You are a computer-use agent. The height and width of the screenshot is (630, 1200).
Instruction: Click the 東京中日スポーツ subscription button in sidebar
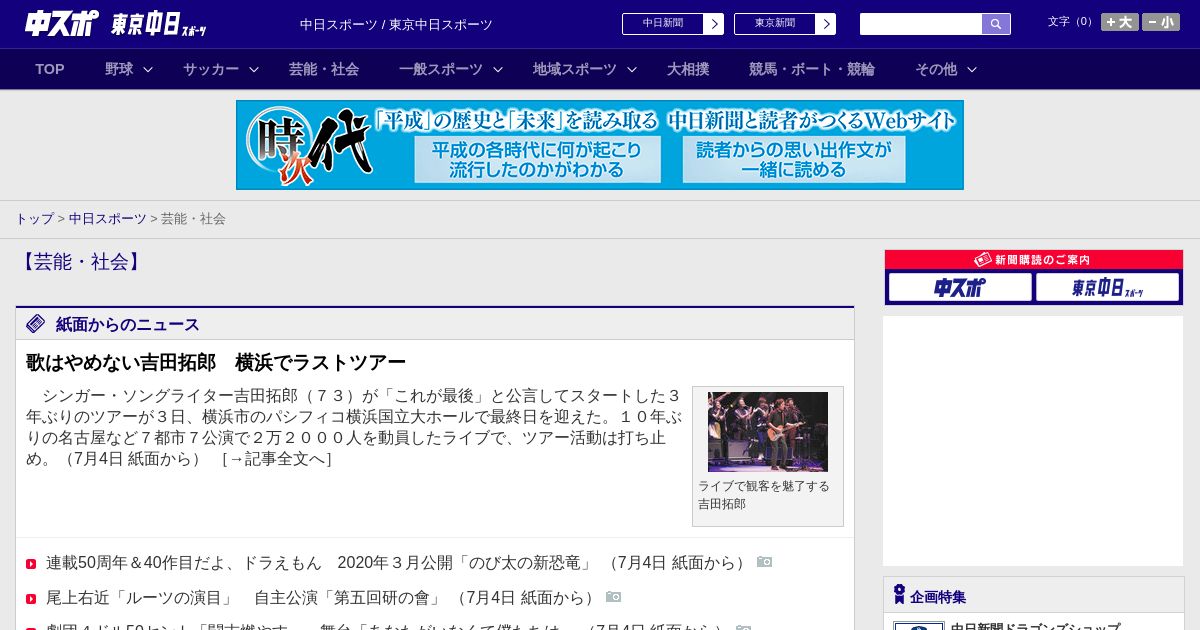point(1107,288)
